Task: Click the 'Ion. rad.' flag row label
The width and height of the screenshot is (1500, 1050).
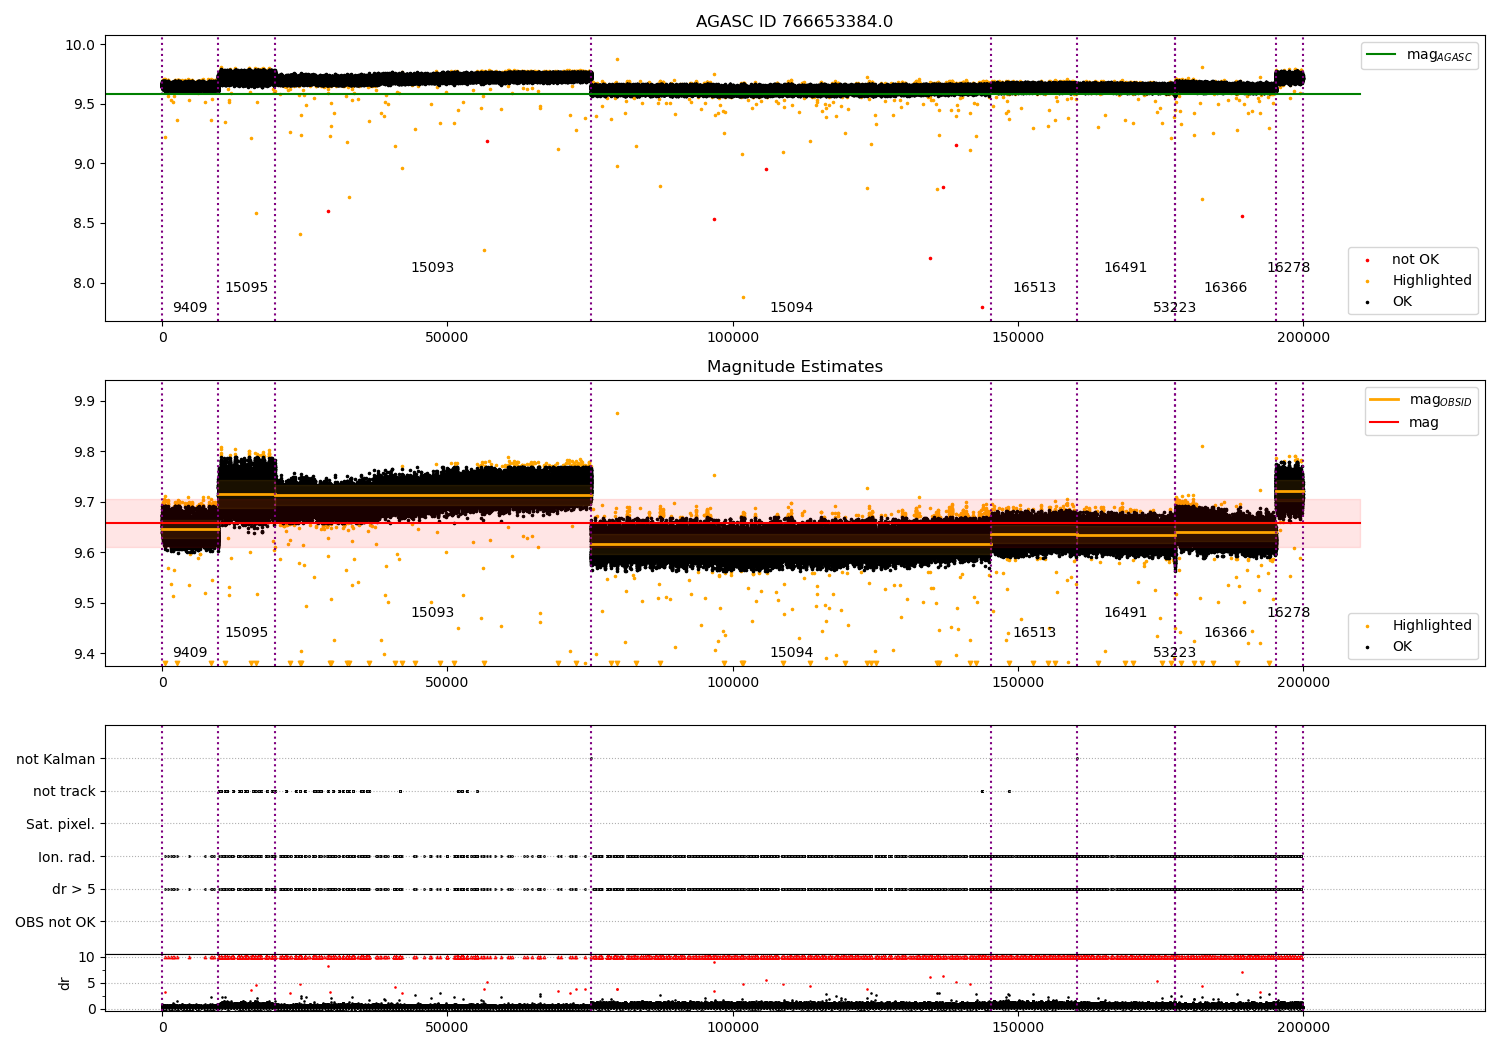Action: coord(67,858)
